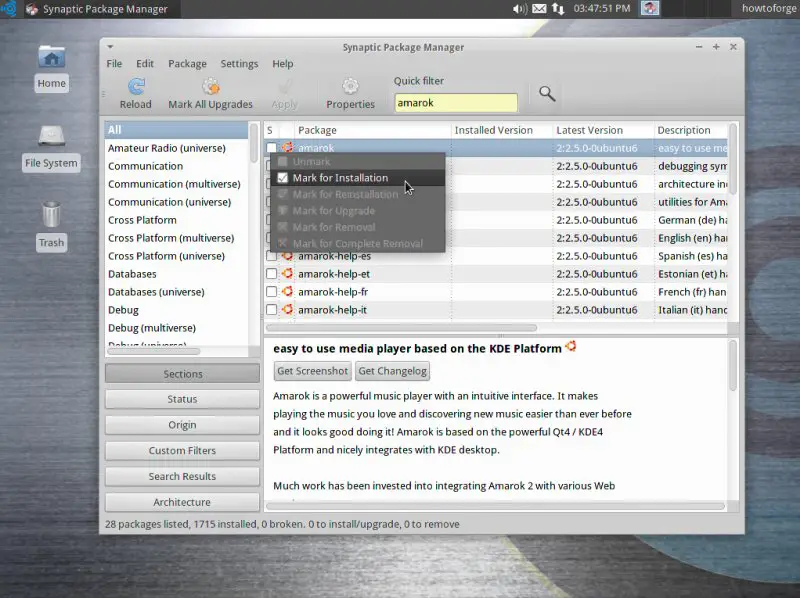The image size is (800, 598).
Task: Select the amarok-help-fr package name
Action: [333, 292]
